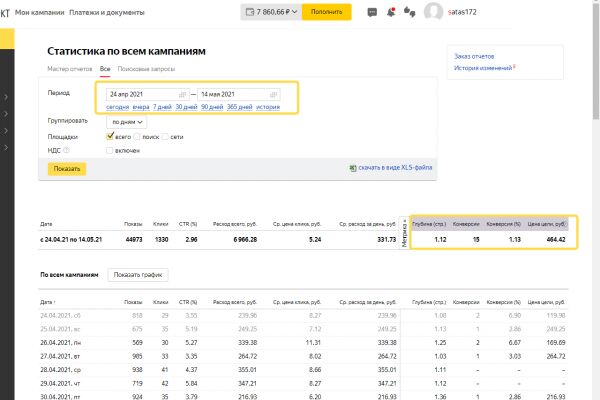The image size is (600, 400).
Task: Click the start date field 24 апр 2021
Action: pyautogui.click(x=147, y=95)
